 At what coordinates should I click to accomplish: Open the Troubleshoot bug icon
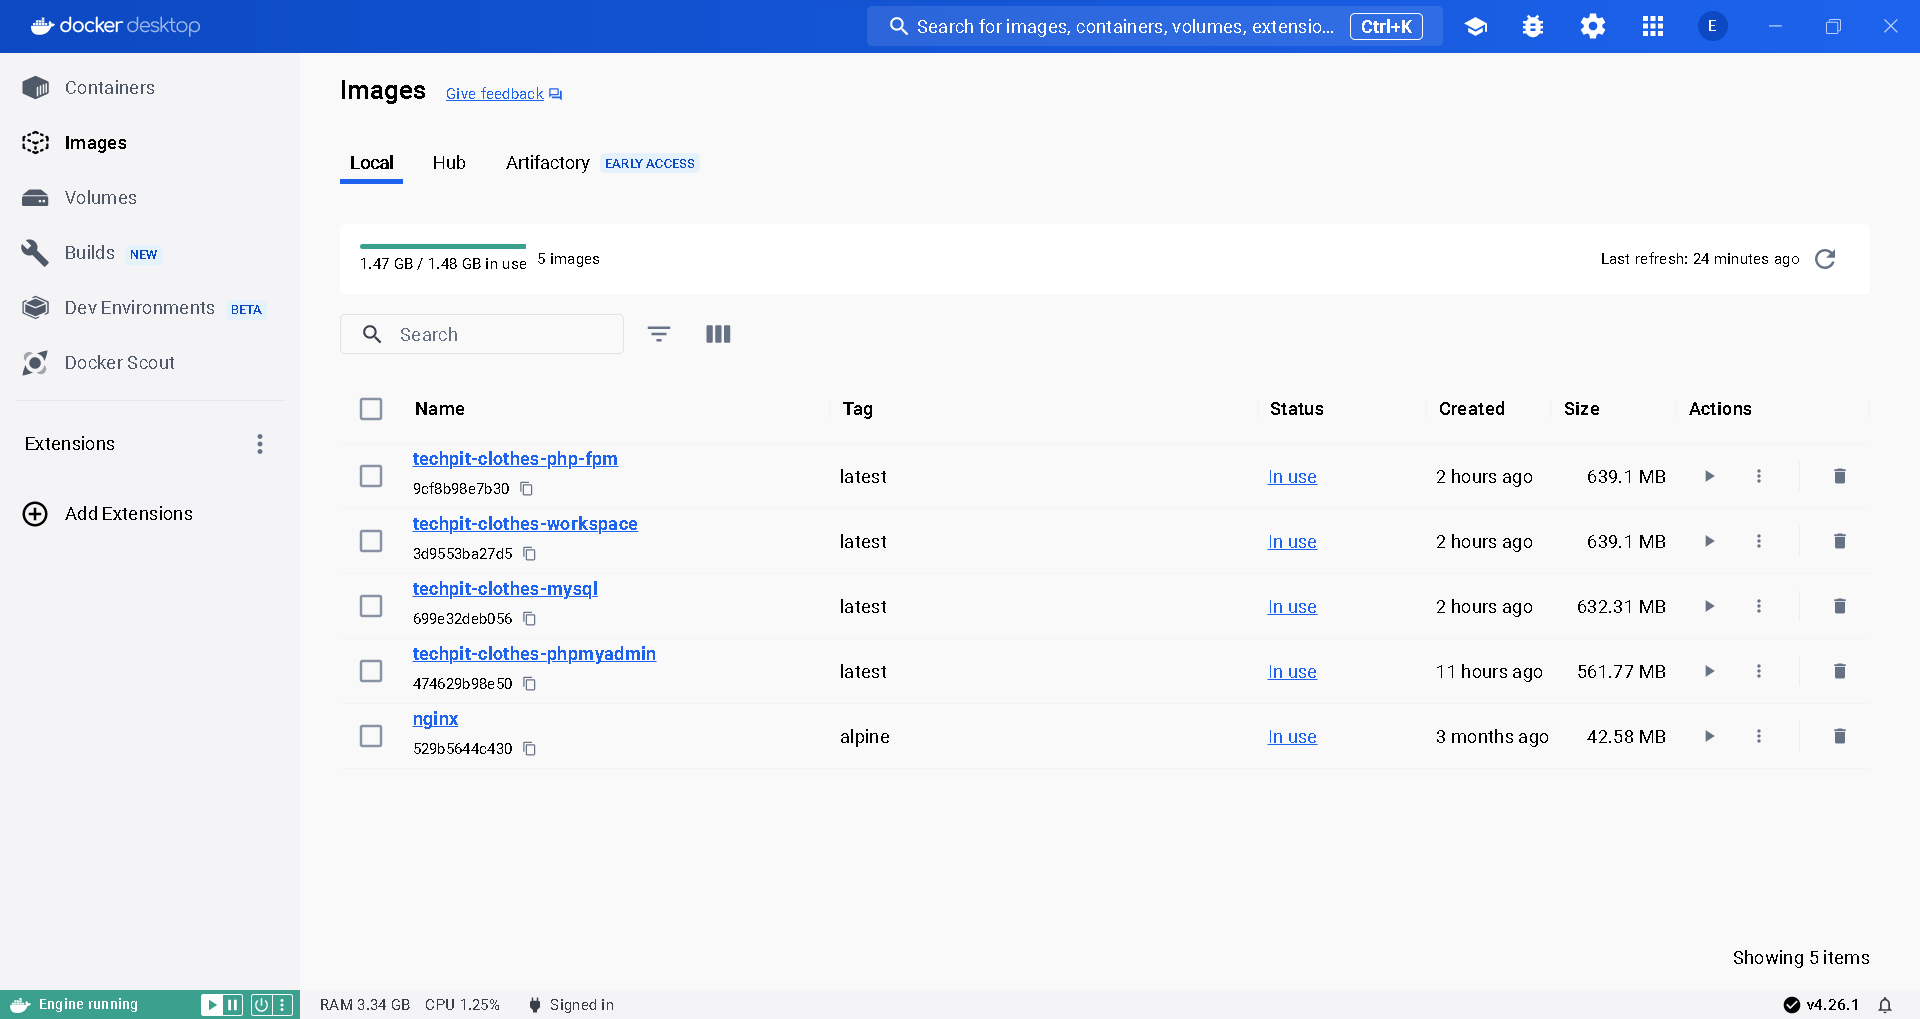tap(1532, 26)
